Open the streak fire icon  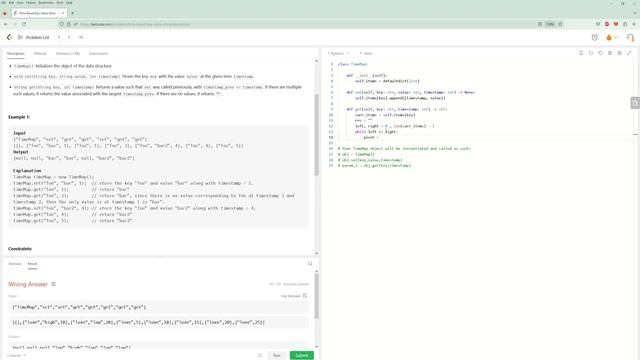point(609,37)
